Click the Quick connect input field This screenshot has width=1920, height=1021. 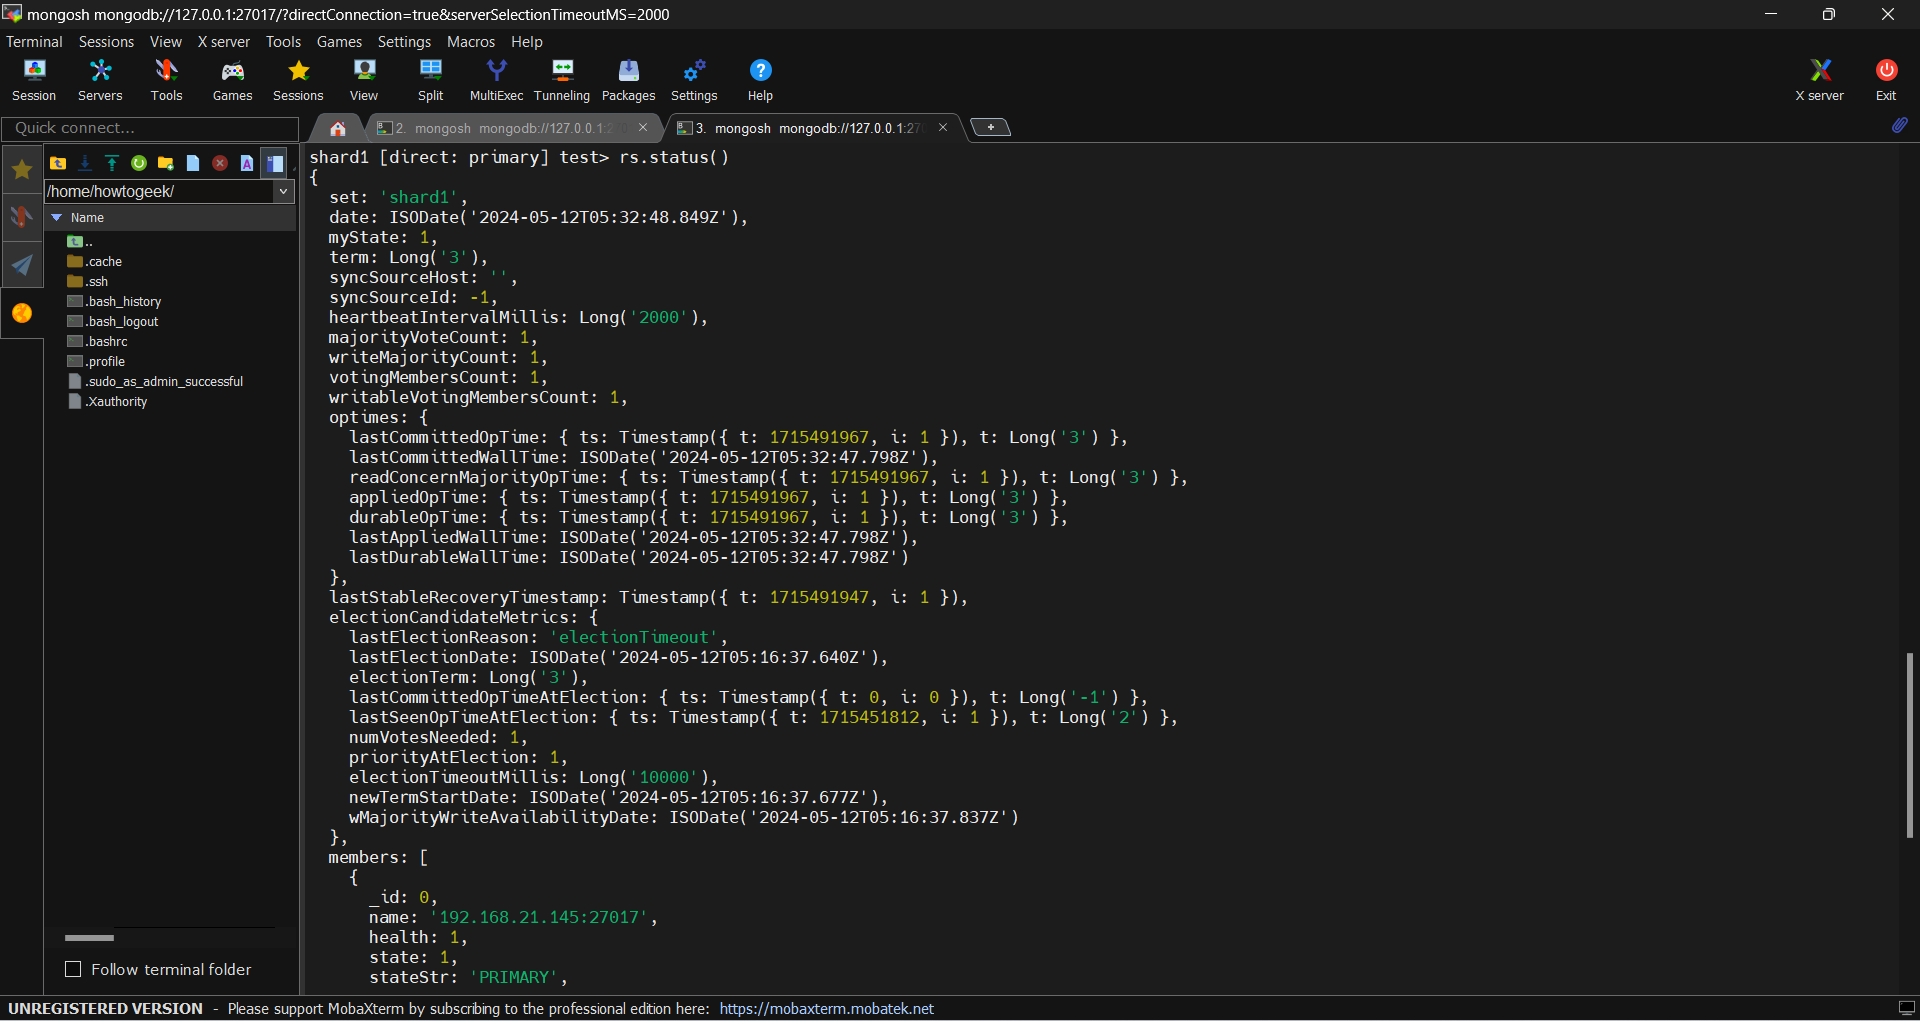click(x=150, y=128)
